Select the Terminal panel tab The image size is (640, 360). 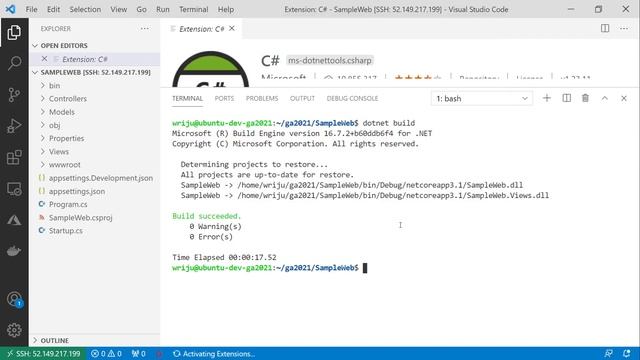(187, 98)
